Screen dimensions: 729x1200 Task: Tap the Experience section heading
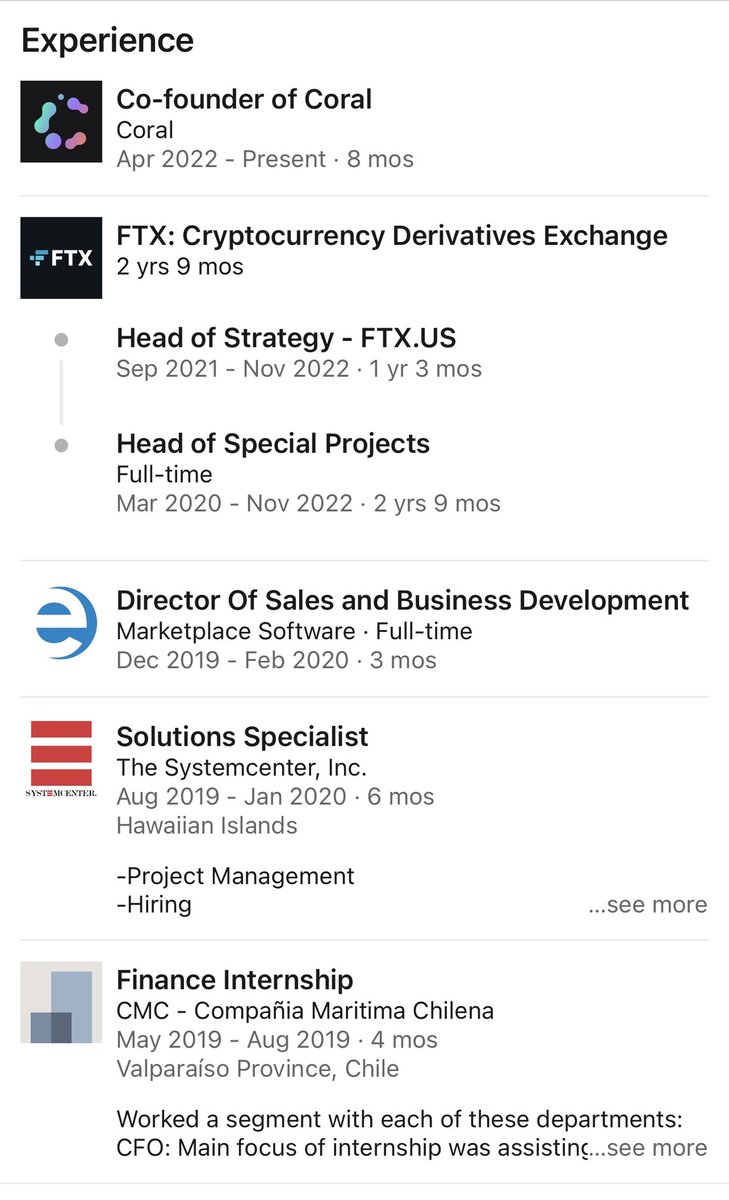107,40
